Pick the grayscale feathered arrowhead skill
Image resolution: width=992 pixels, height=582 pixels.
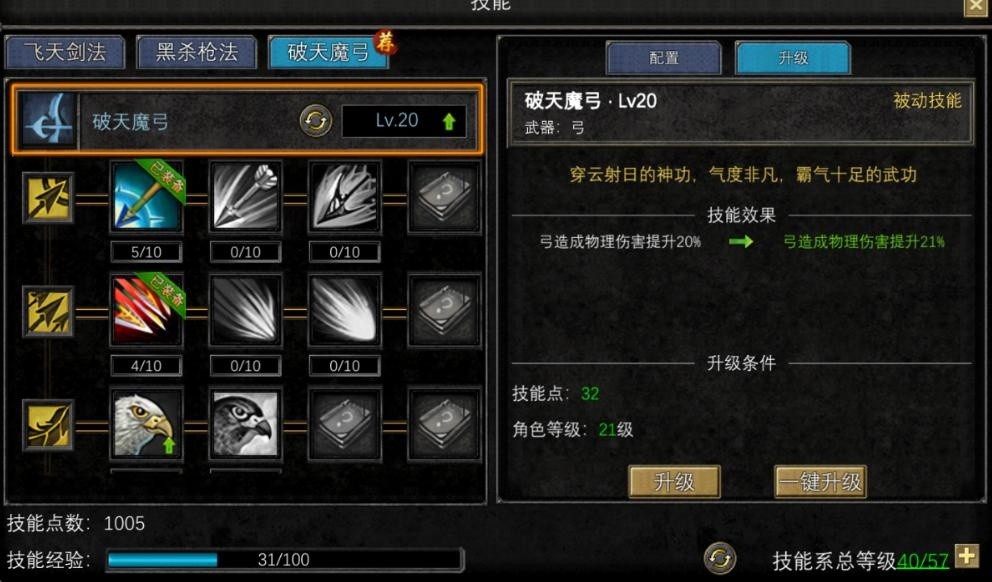click(345, 197)
